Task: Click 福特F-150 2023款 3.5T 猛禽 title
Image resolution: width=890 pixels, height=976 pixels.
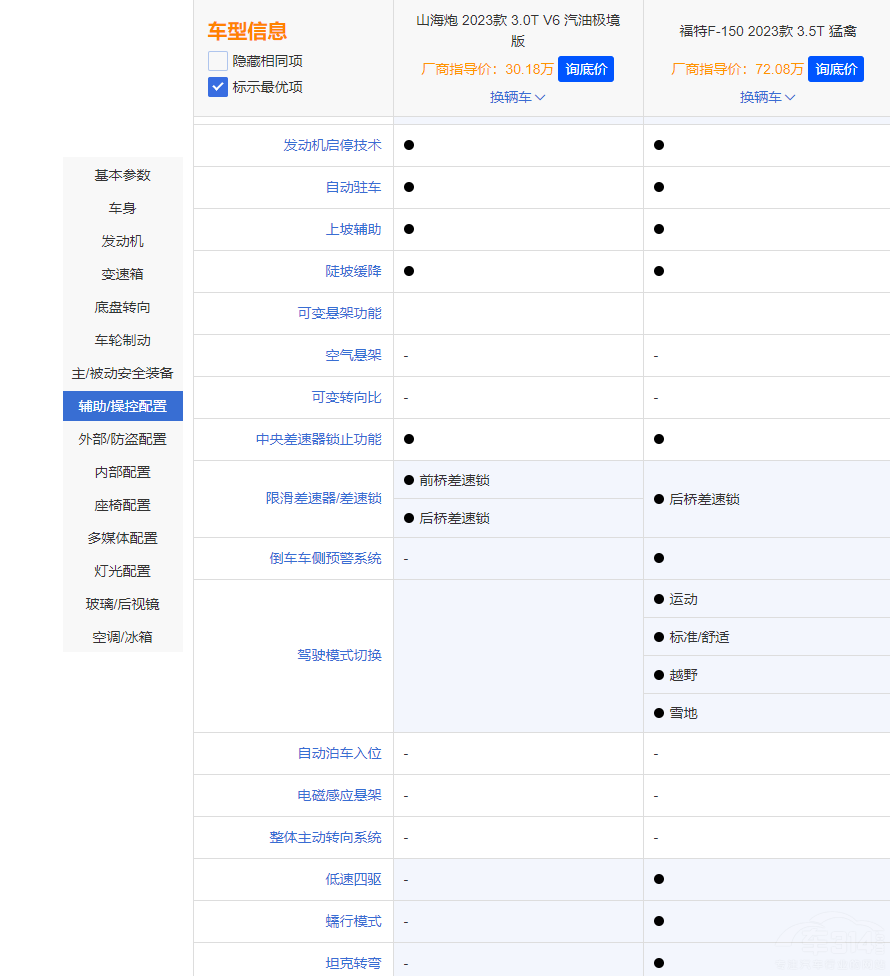Action: 767,31
